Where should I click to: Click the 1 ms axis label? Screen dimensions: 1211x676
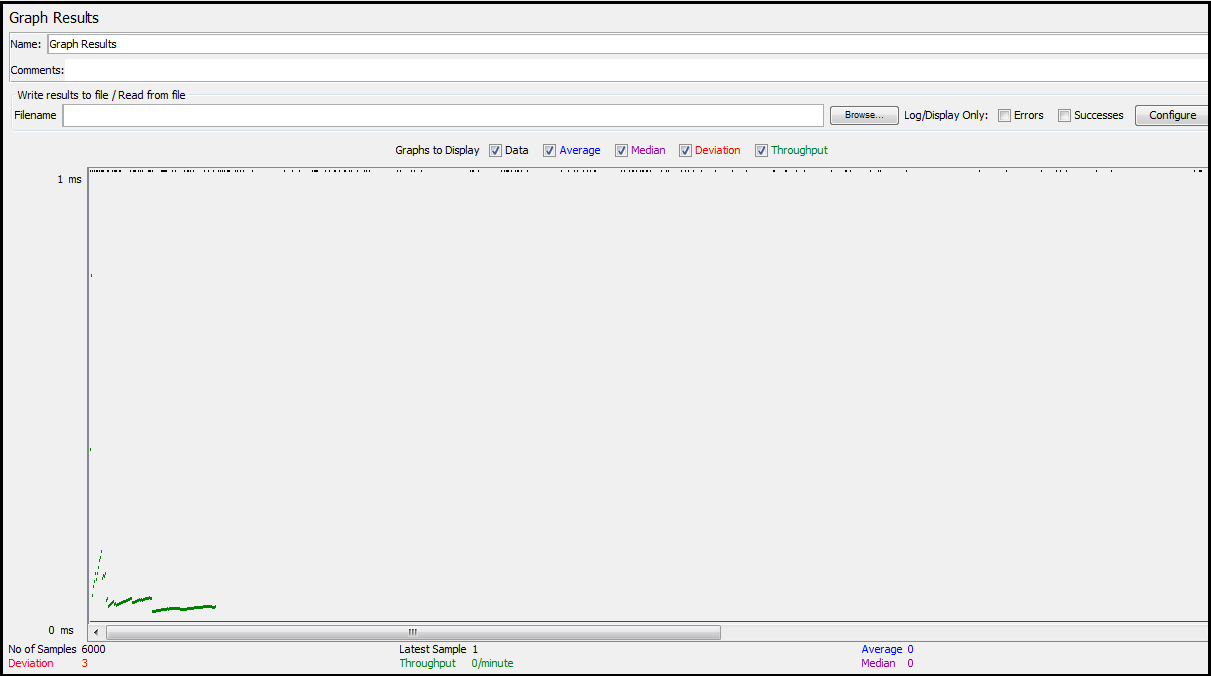(x=69, y=179)
